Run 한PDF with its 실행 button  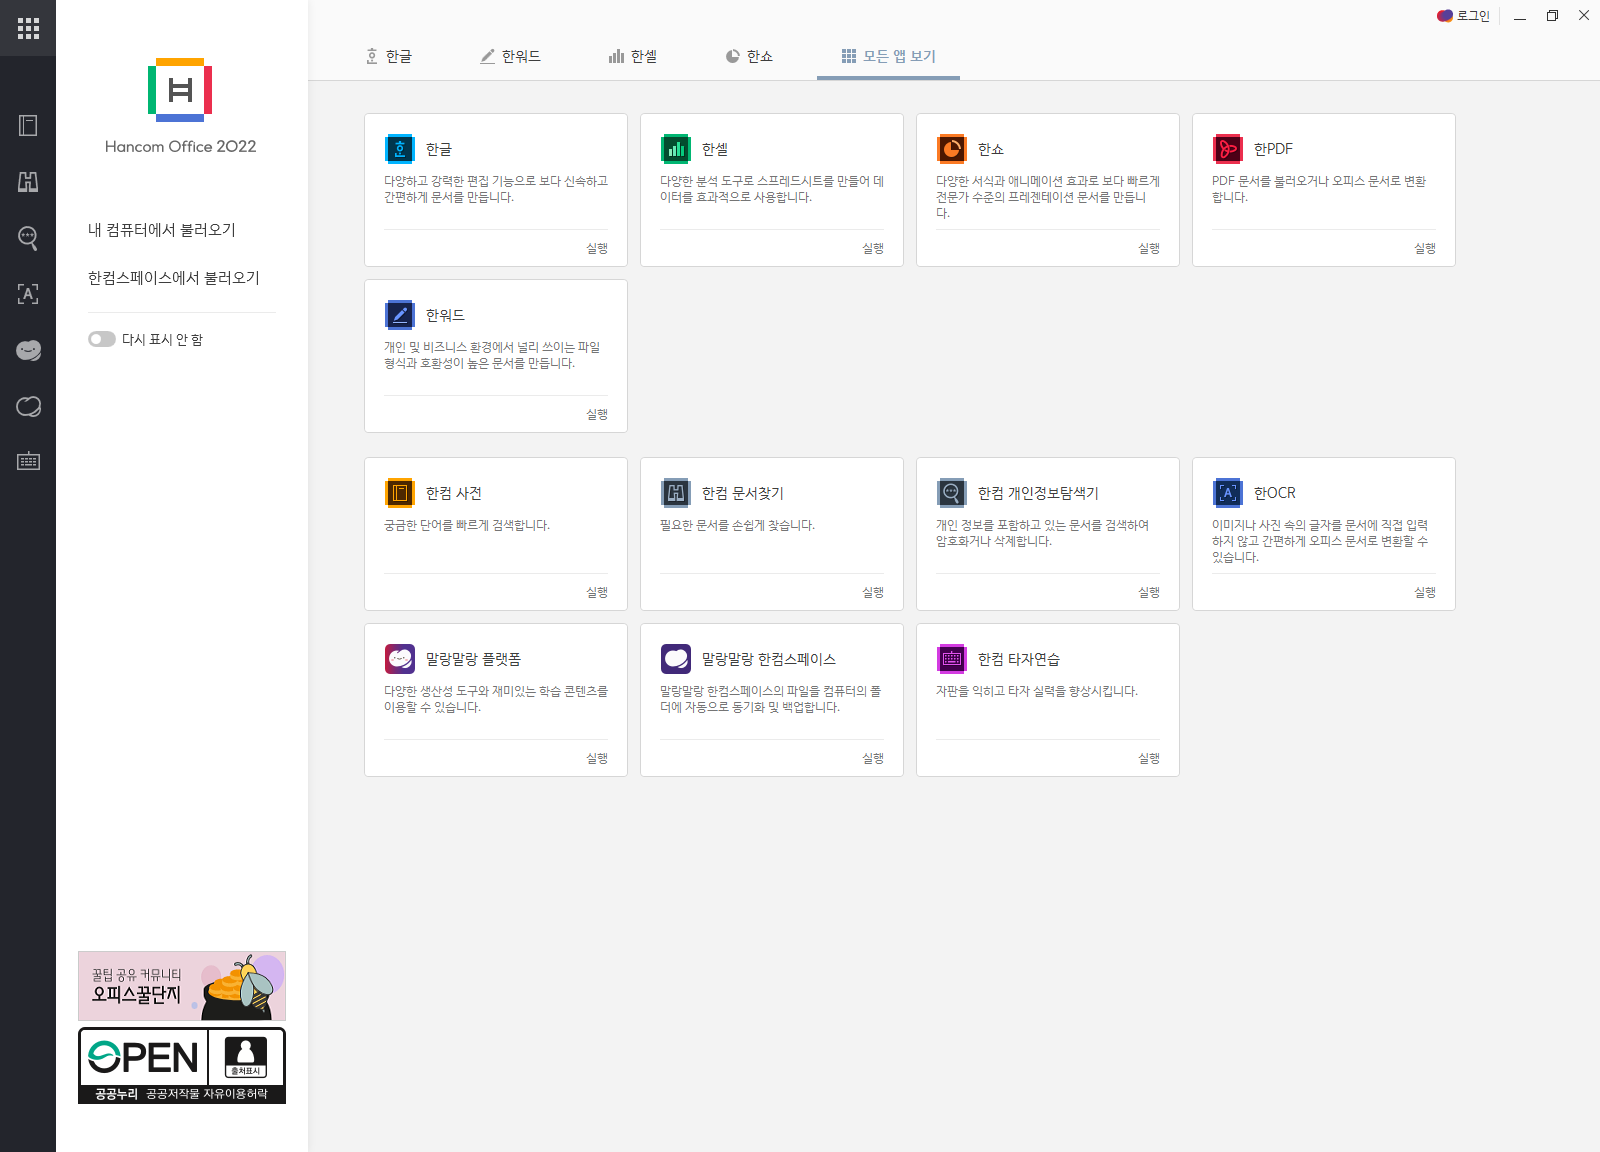[x=1425, y=248]
